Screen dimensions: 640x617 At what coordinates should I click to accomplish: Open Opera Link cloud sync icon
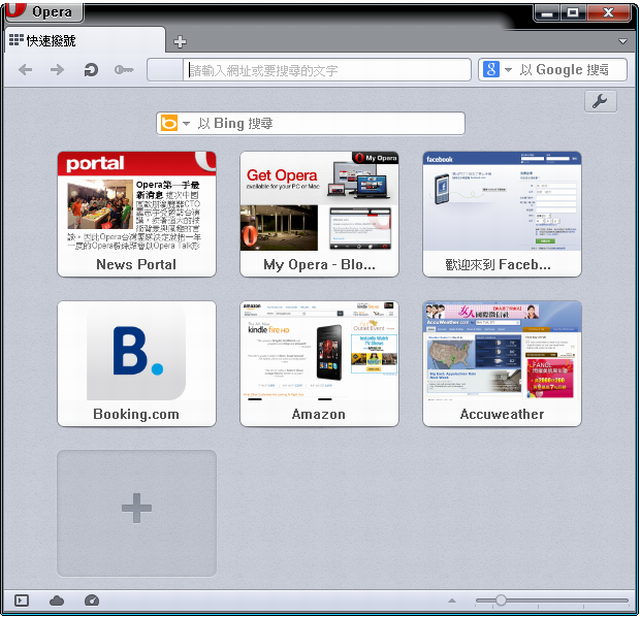click(57, 600)
